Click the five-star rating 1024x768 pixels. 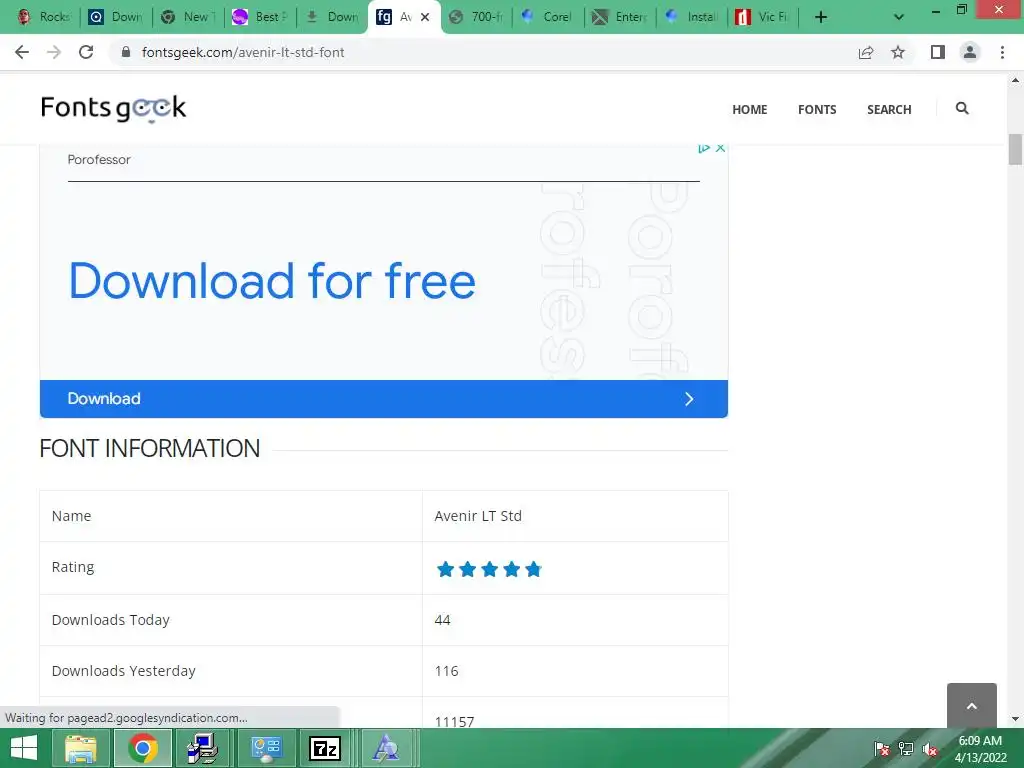click(489, 569)
